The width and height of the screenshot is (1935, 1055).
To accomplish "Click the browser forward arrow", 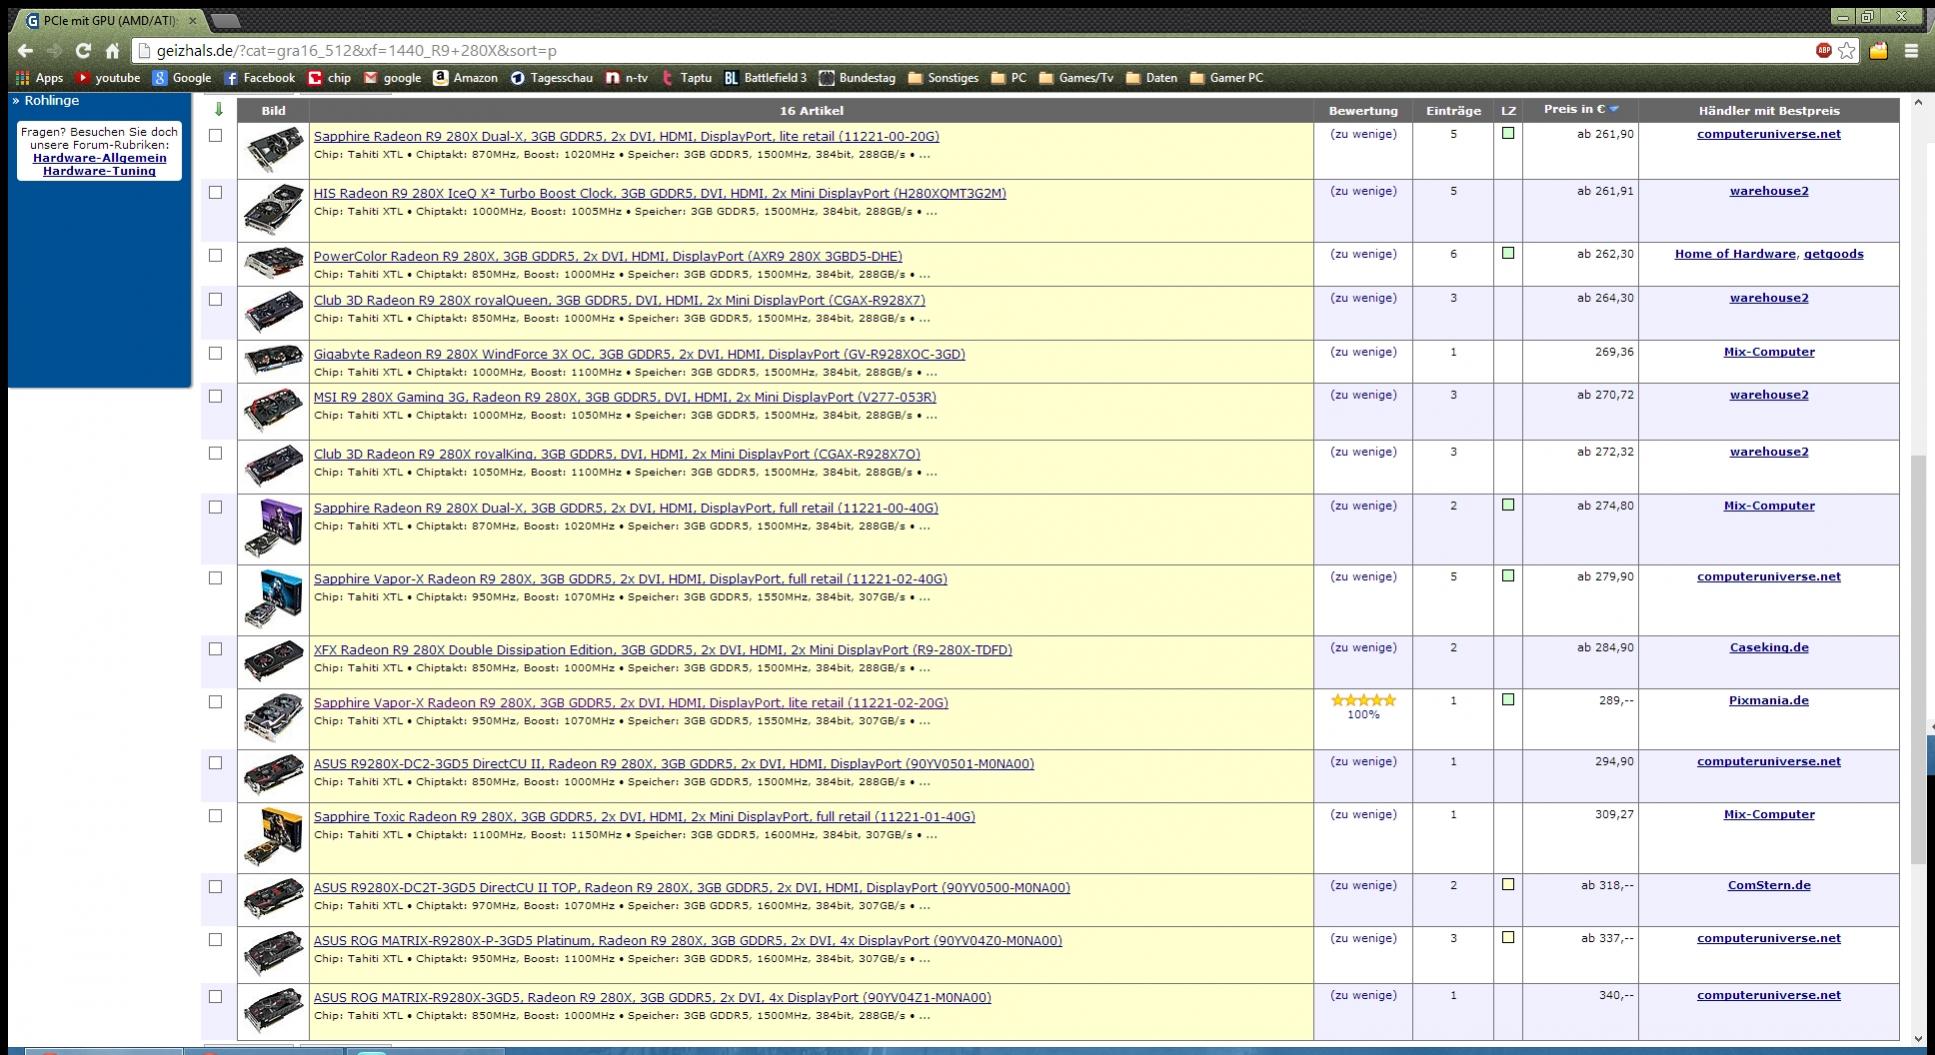I will tap(54, 51).
